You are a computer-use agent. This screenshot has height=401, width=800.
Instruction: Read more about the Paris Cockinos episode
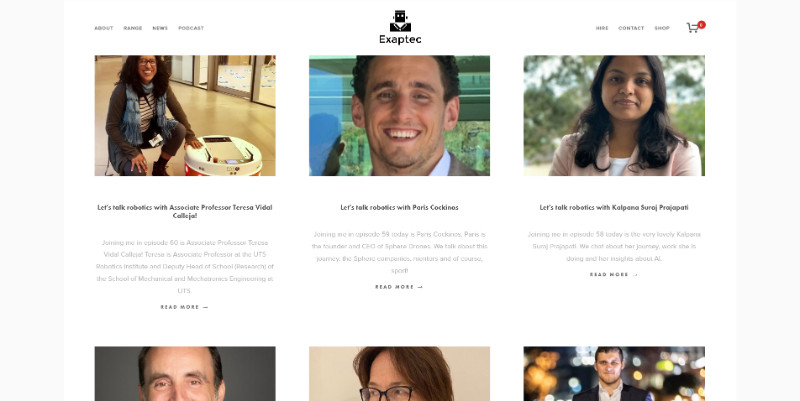tap(399, 287)
